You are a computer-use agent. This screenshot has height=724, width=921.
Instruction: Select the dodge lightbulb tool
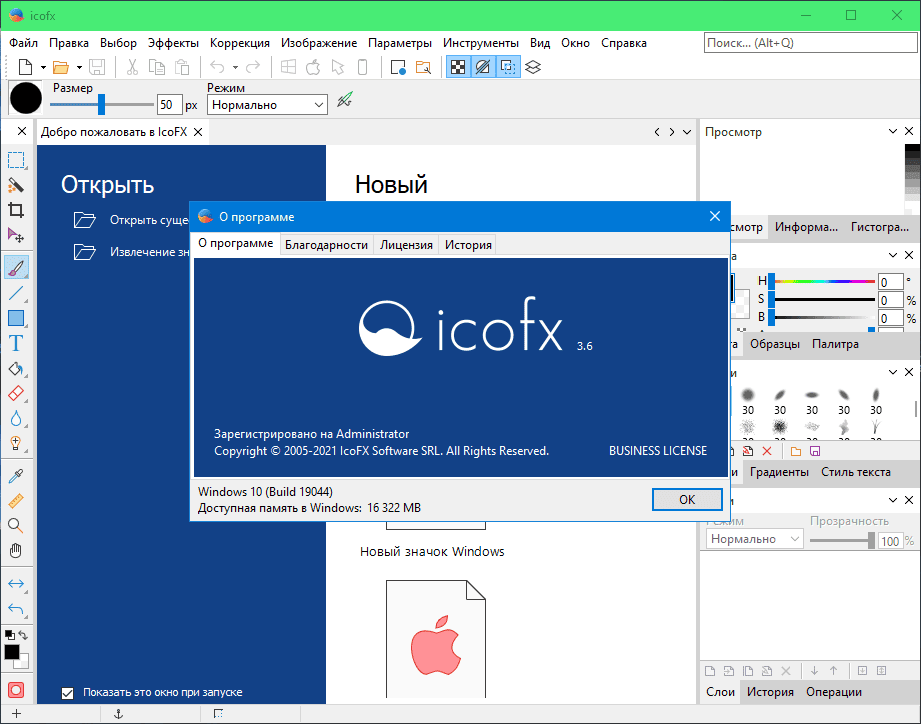pyautogui.click(x=16, y=443)
